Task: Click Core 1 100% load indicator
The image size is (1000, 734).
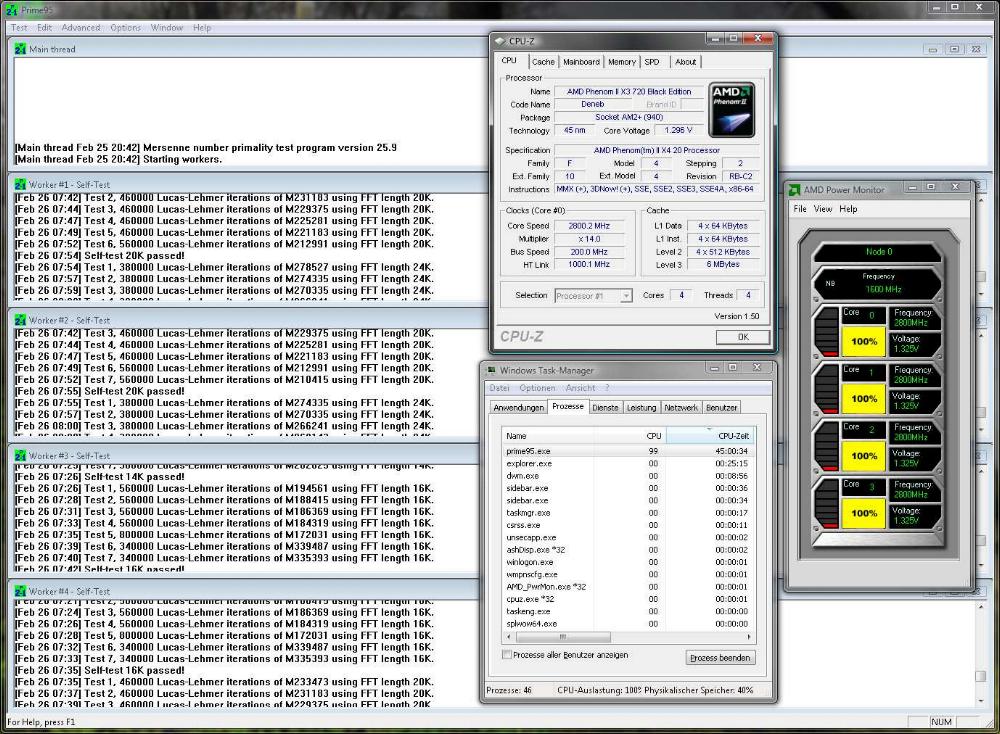Action: (864, 399)
